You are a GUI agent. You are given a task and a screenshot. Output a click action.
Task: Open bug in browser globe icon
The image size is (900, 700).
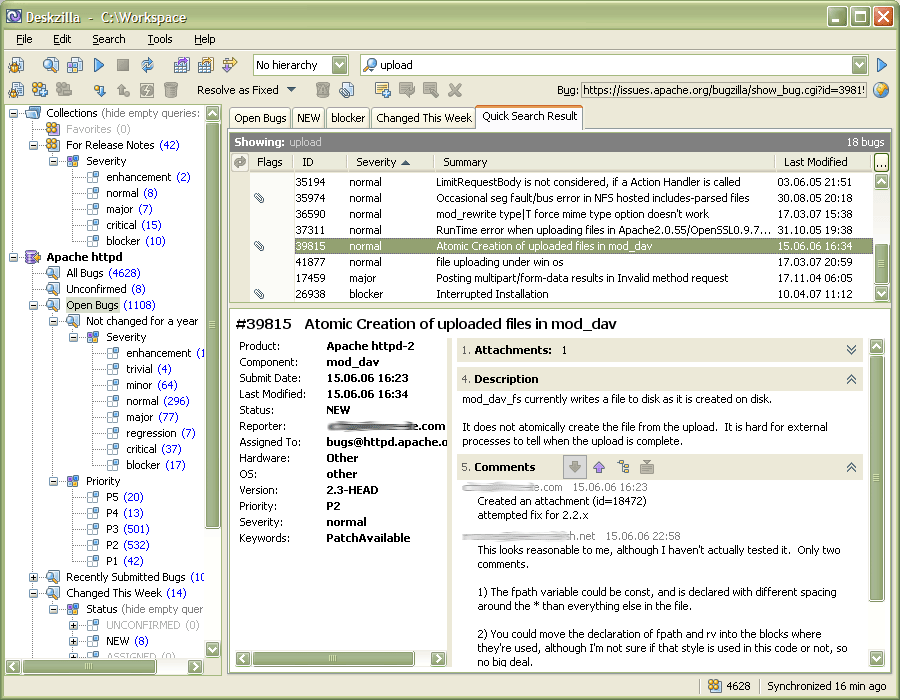[881, 90]
